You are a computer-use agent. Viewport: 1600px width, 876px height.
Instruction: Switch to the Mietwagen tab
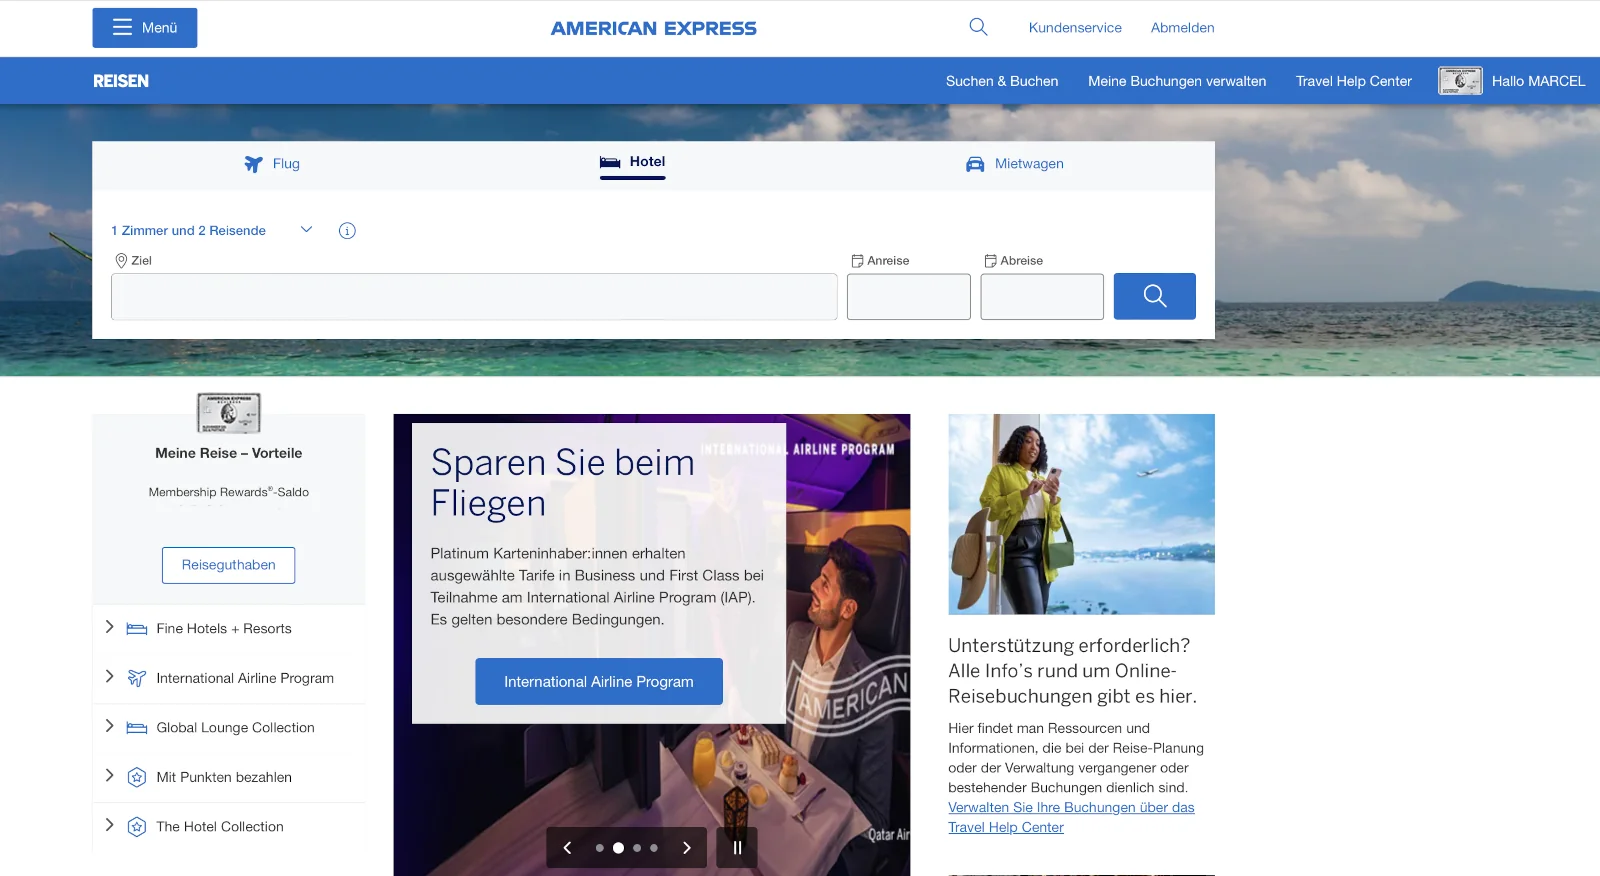tap(1015, 164)
